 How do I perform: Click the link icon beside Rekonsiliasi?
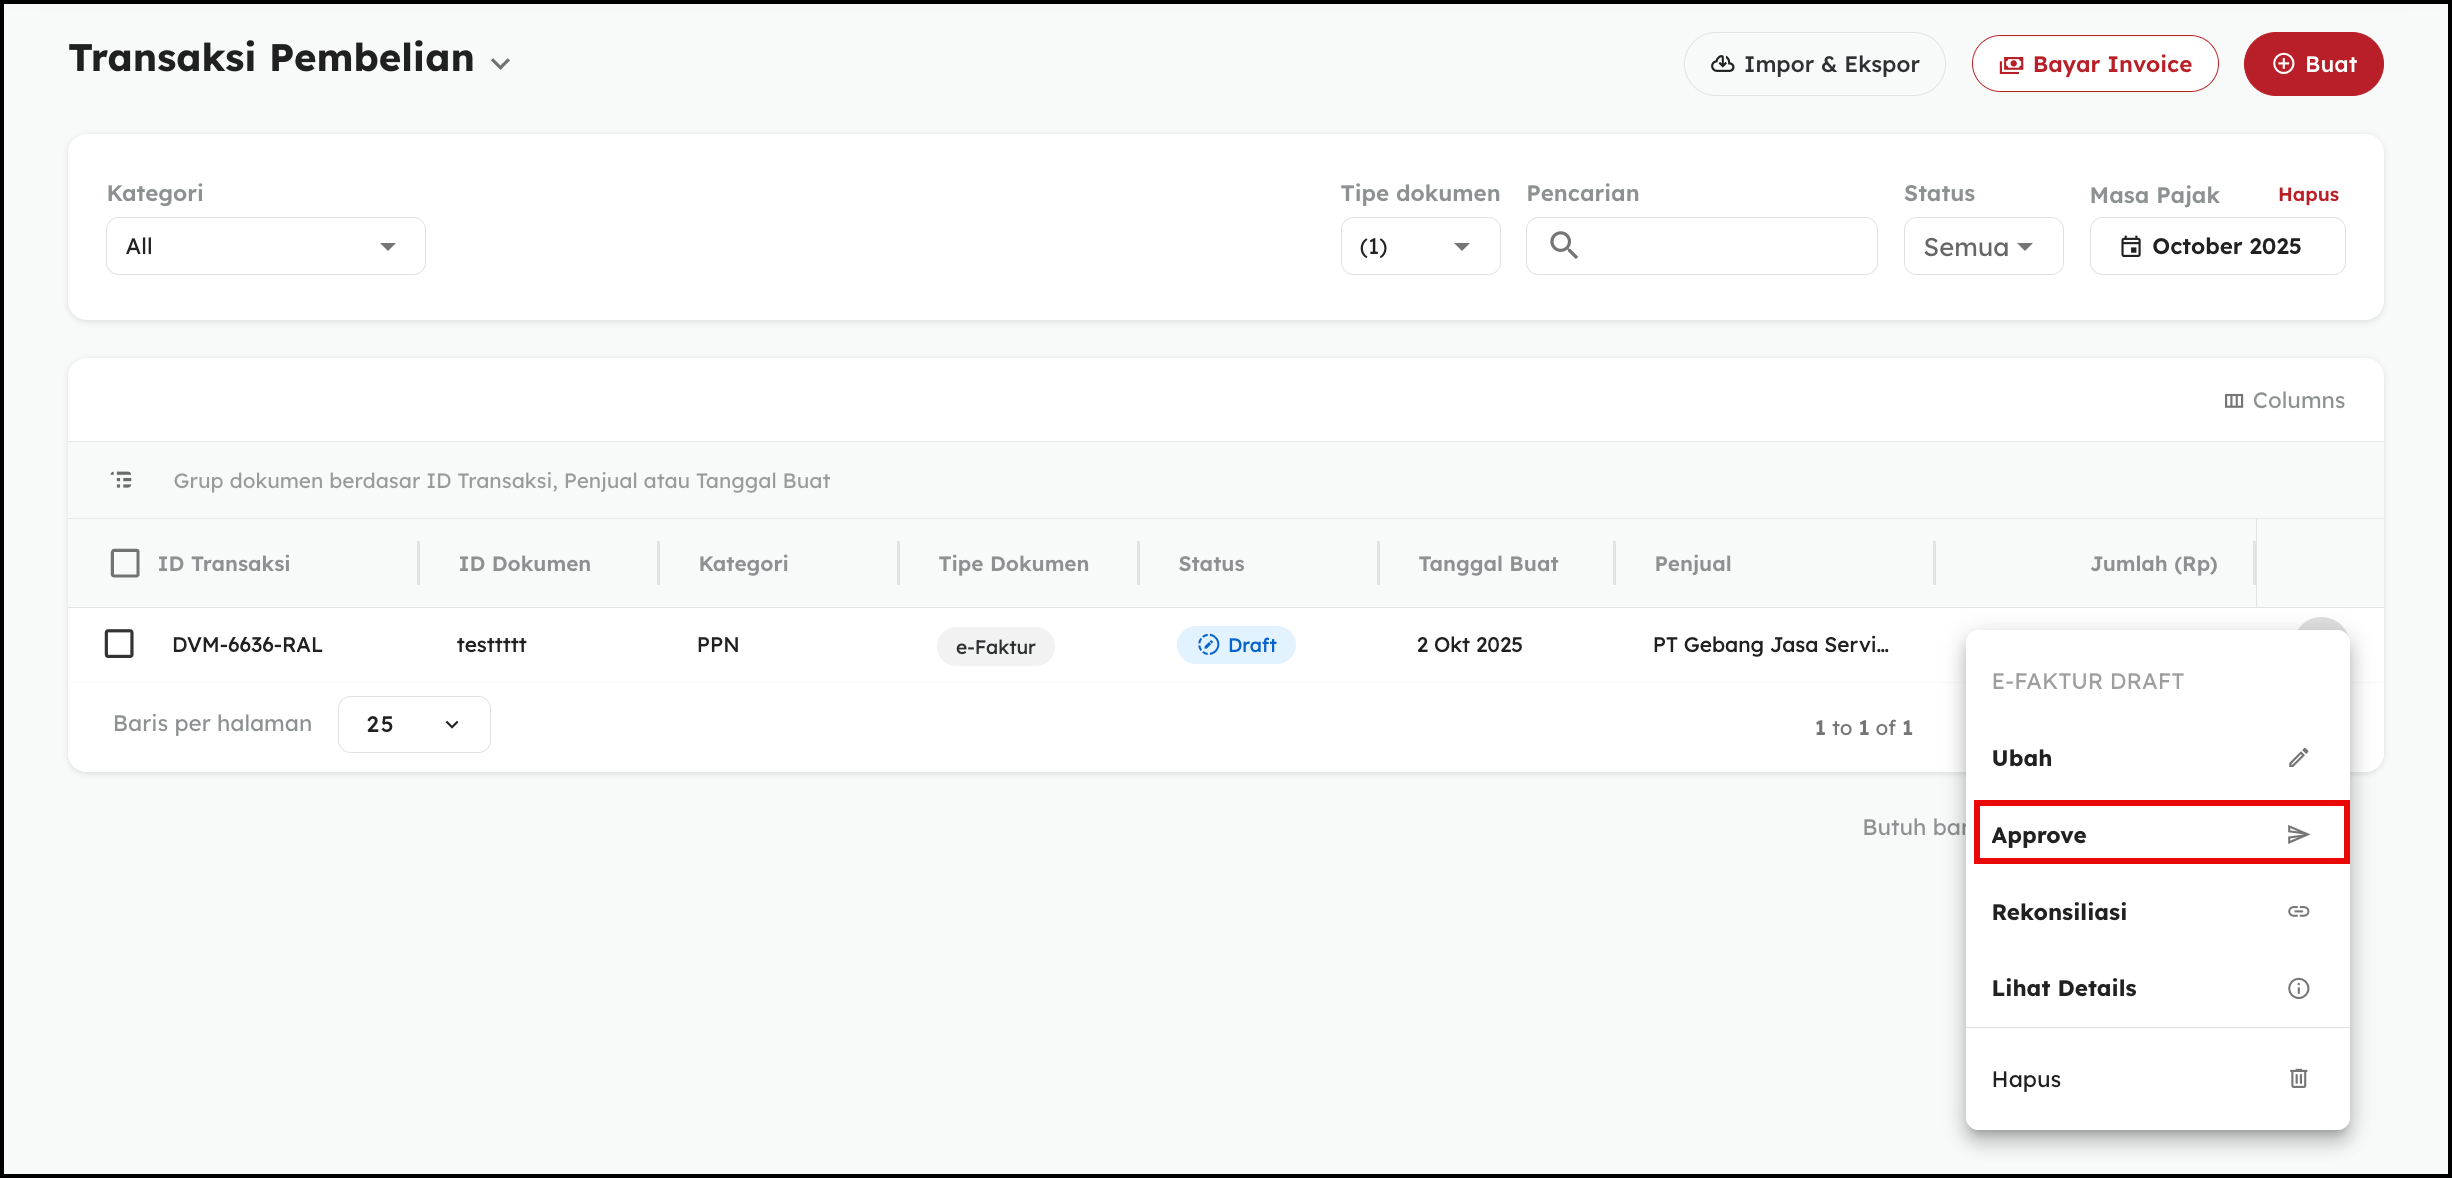(2298, 911)
